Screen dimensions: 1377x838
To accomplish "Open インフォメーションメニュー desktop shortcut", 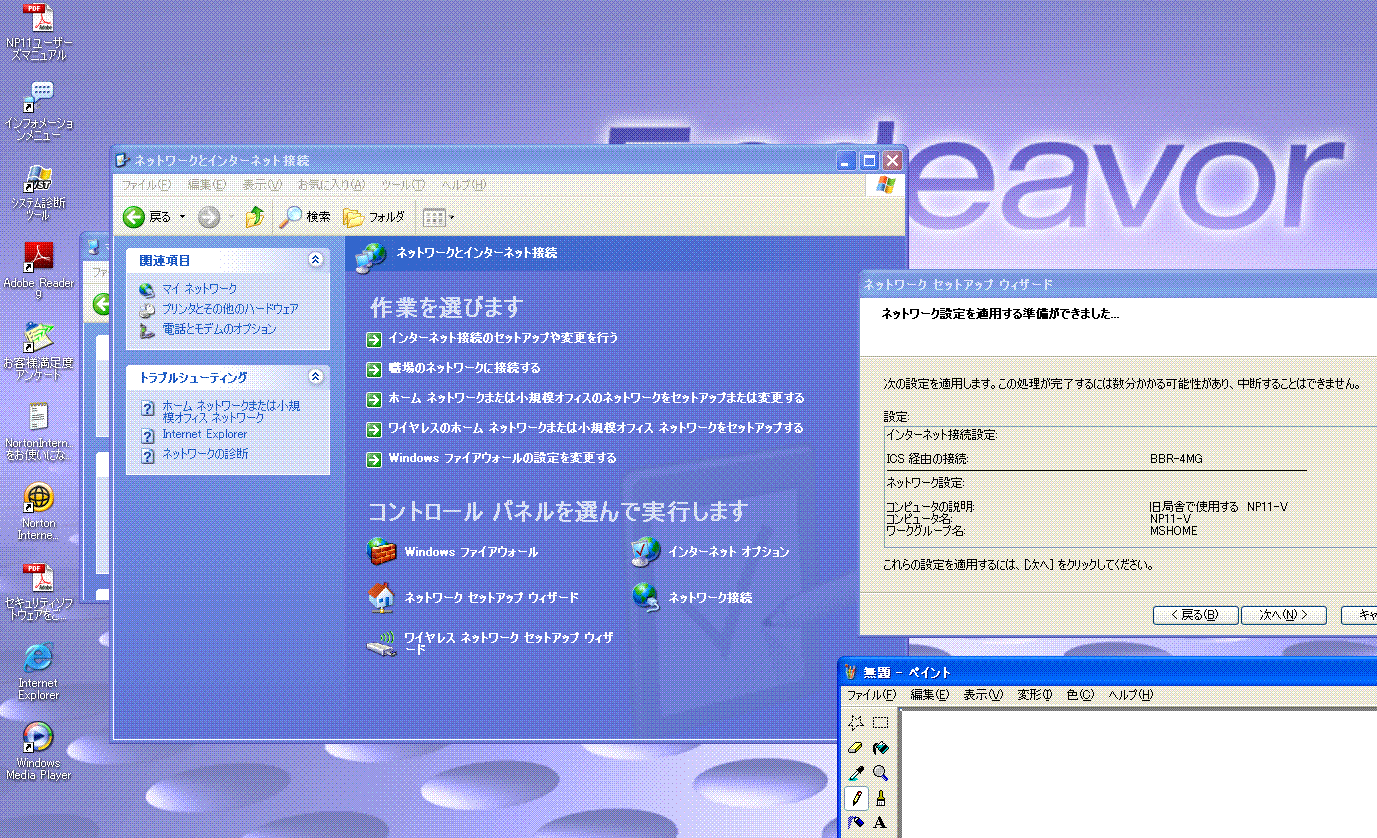I will [38, 110].
